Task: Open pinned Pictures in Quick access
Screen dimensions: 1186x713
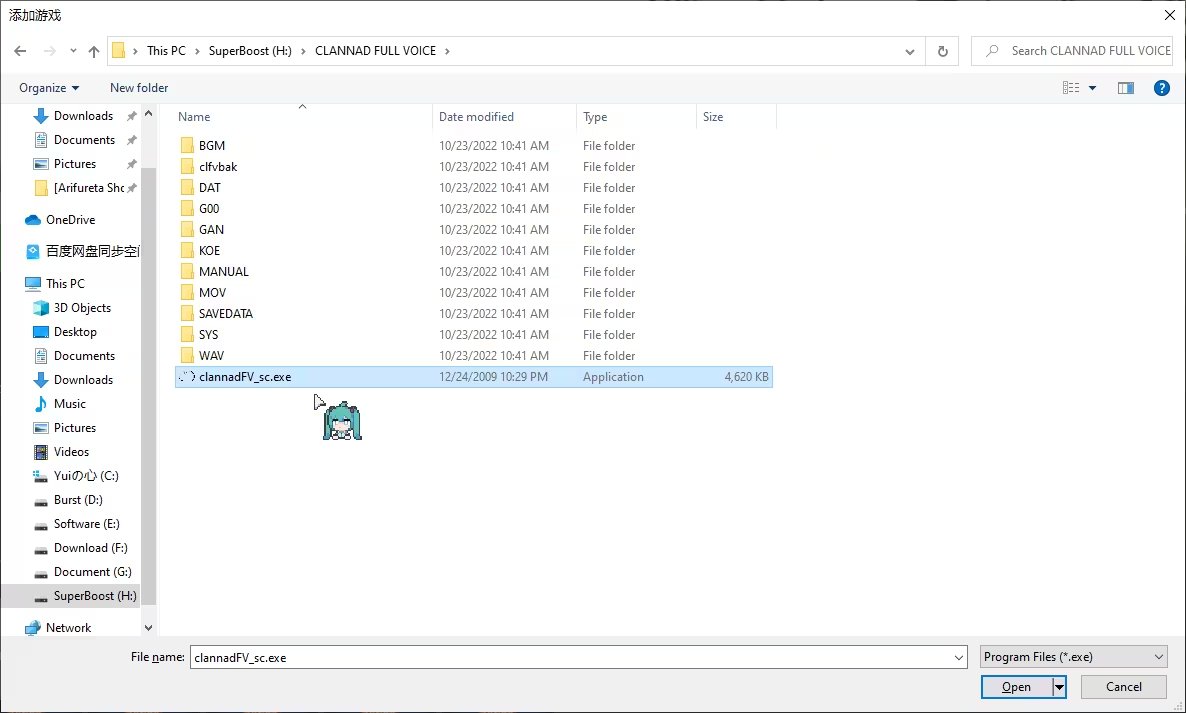Action: click(75, 164)
